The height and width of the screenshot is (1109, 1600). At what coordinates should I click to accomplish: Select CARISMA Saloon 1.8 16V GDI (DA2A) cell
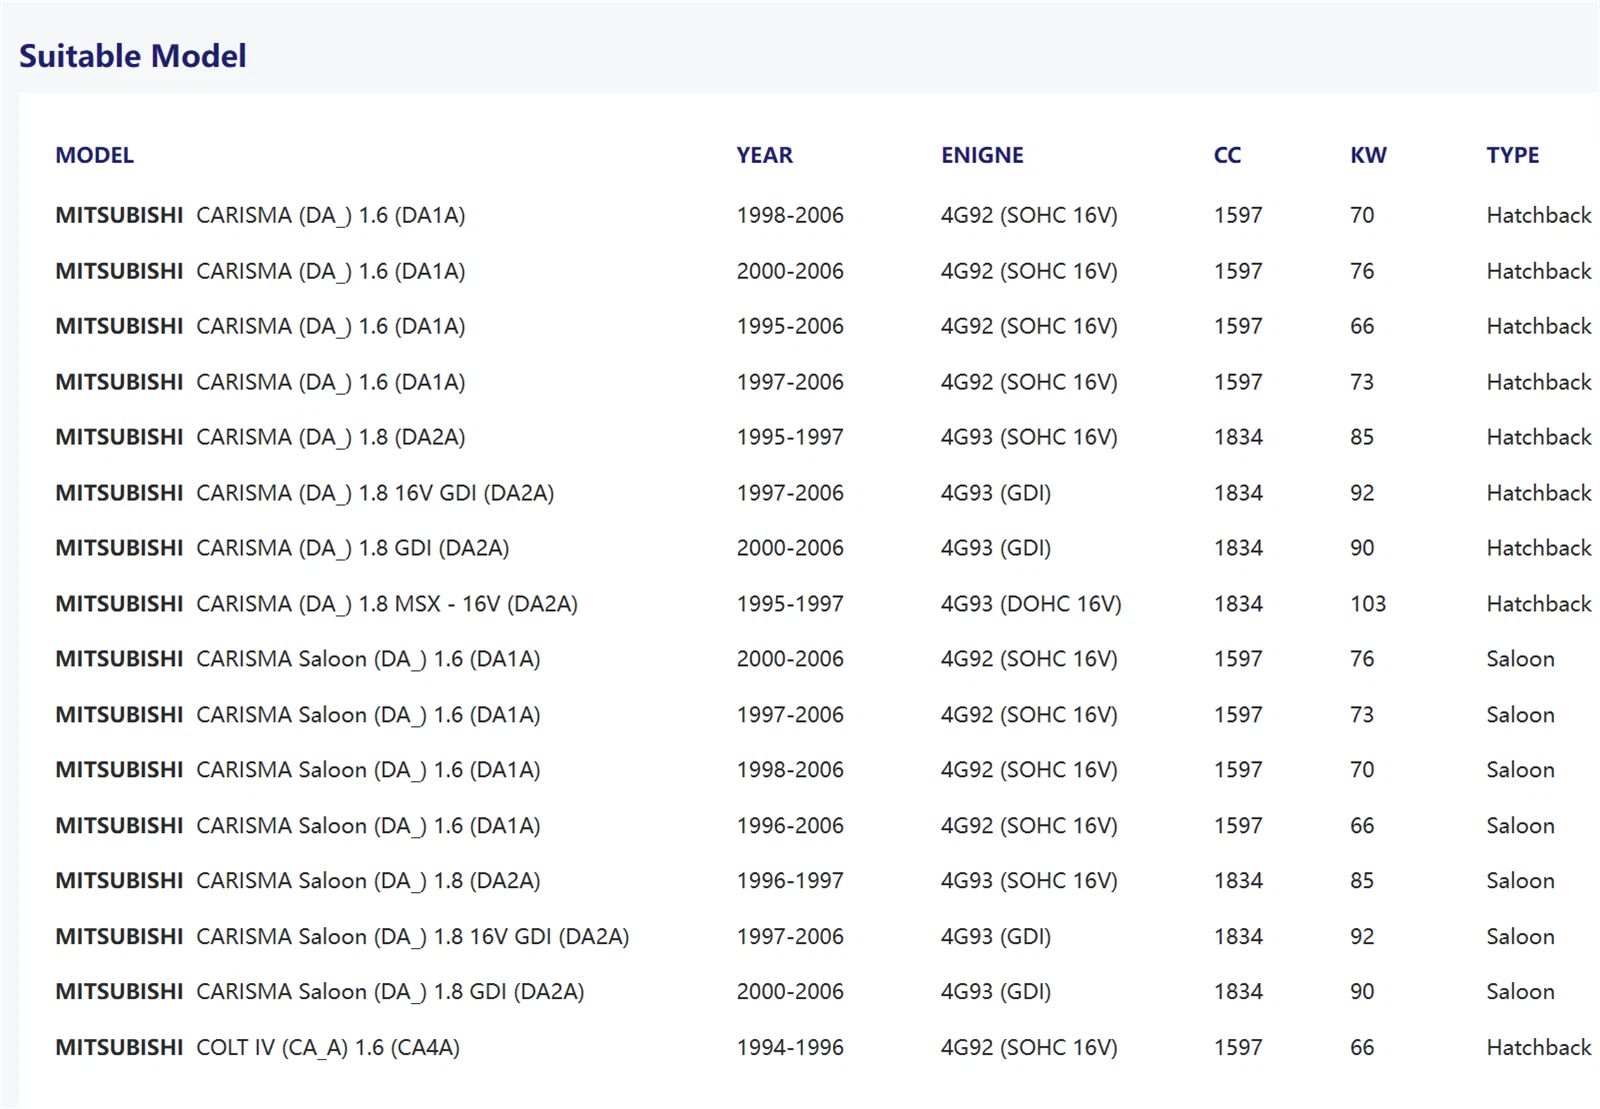412,937
